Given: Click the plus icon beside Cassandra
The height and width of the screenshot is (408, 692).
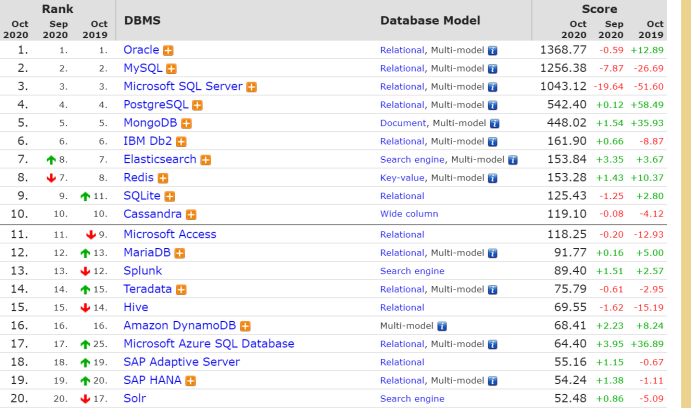Looking at the screenshot, I should coord(191,215).
